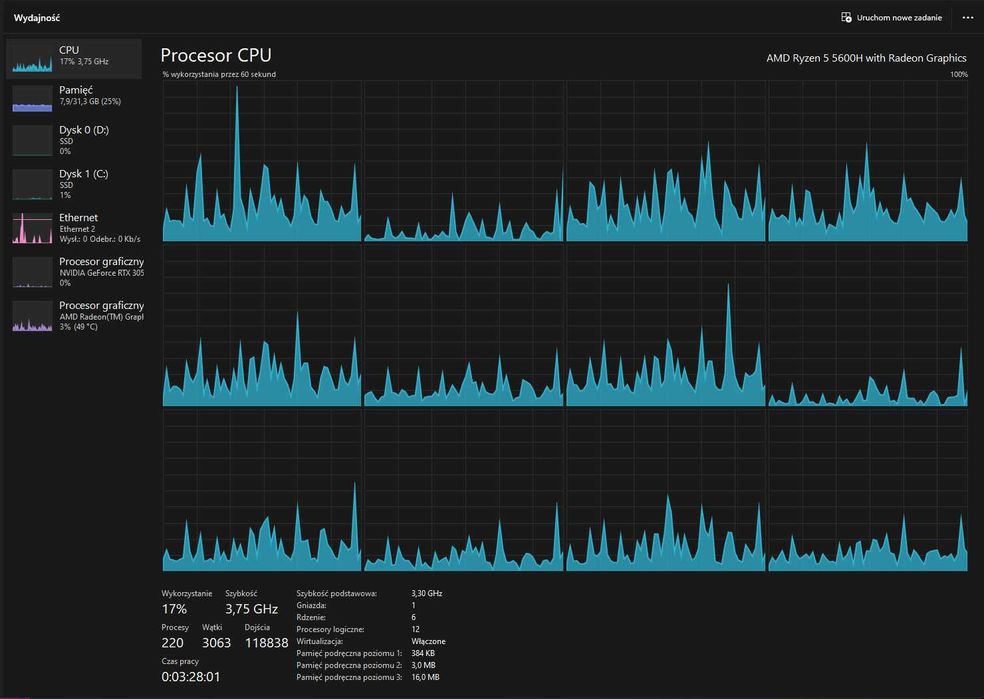Open the three-dot more options menu
This screenshot has height=699, width=984.
[x=968, y=18]
